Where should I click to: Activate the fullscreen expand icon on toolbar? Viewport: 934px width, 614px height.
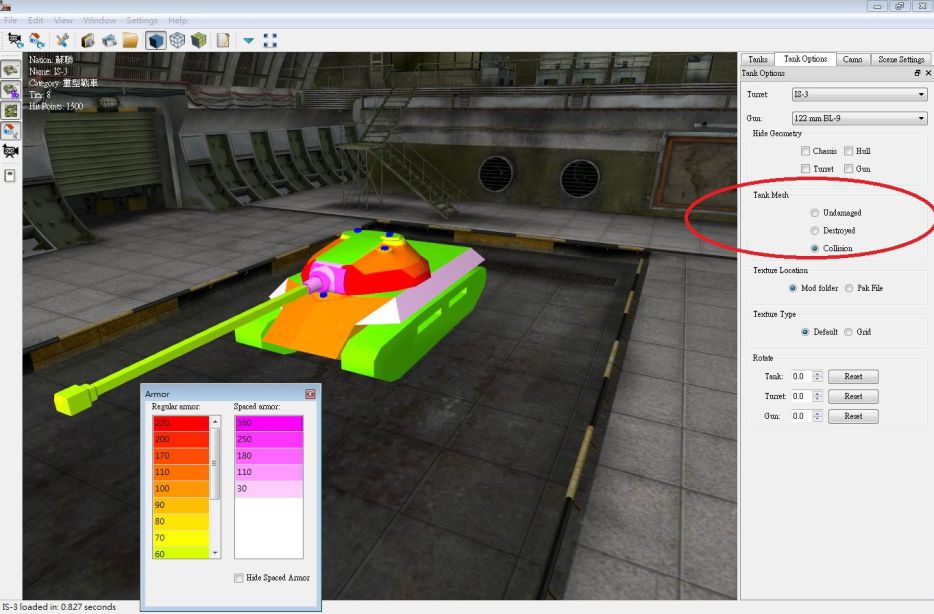pyautogui.click(x=270, y=40)
